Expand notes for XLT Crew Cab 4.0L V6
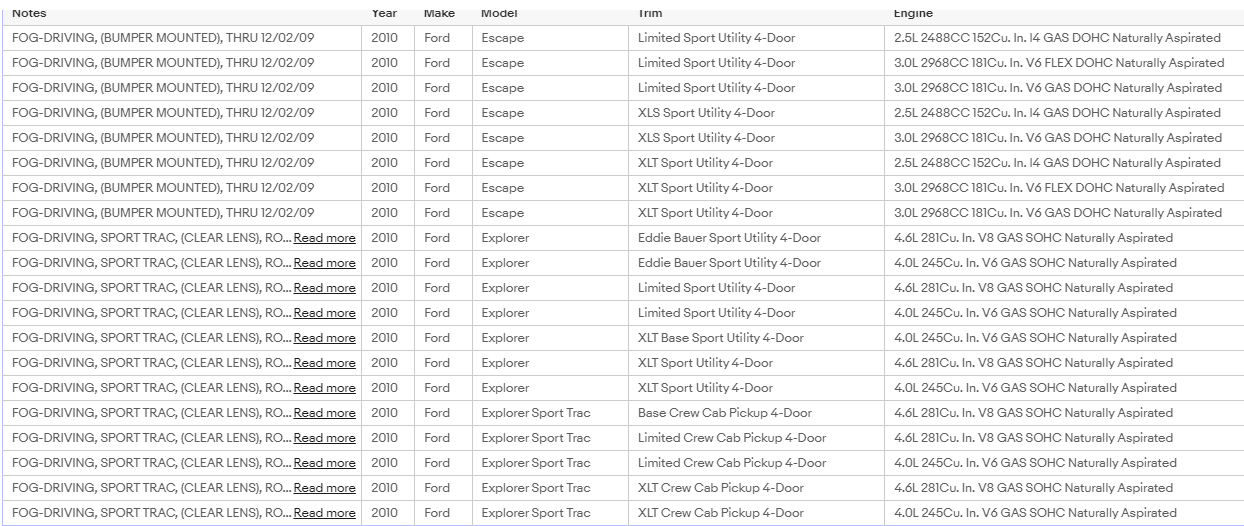The height and width of the screenshot is (526, 1244). tap(324, 513)
